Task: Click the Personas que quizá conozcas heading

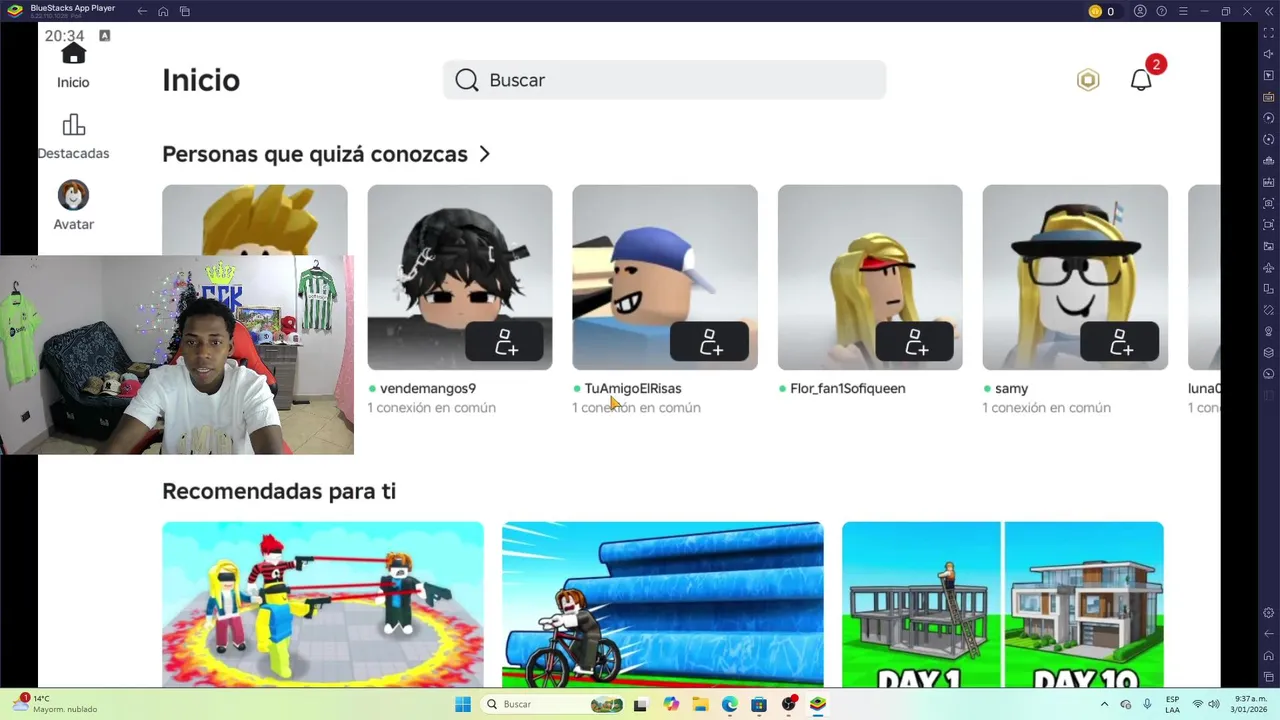Action: (x=315, y=154)
